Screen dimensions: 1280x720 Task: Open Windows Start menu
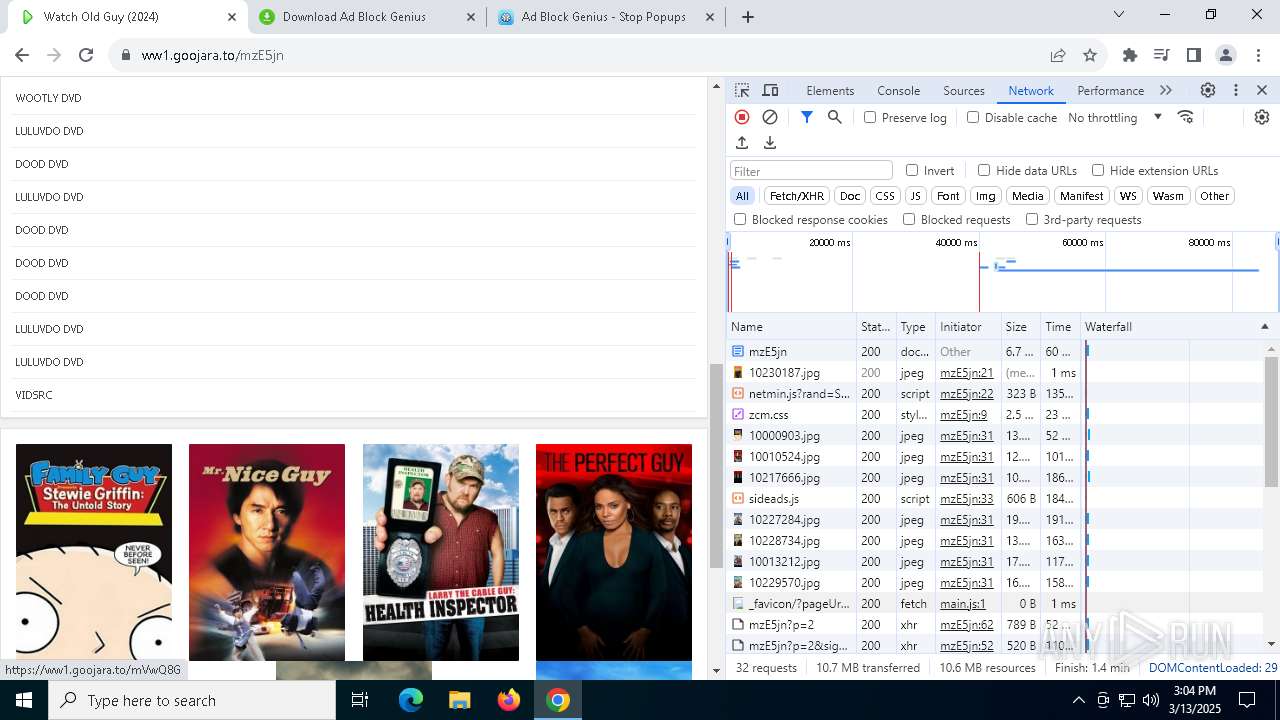pyautogui.click(x=24, y=700)
